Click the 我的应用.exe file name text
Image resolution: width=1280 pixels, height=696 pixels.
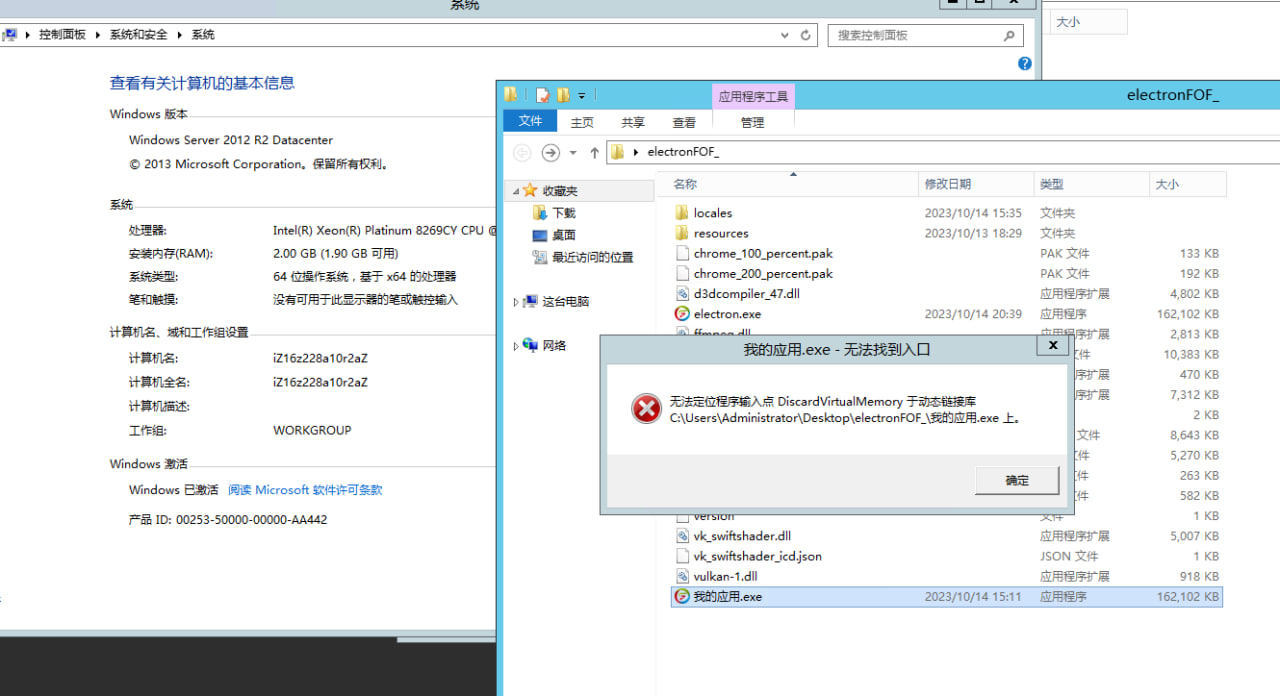click(x=728, y=597)
